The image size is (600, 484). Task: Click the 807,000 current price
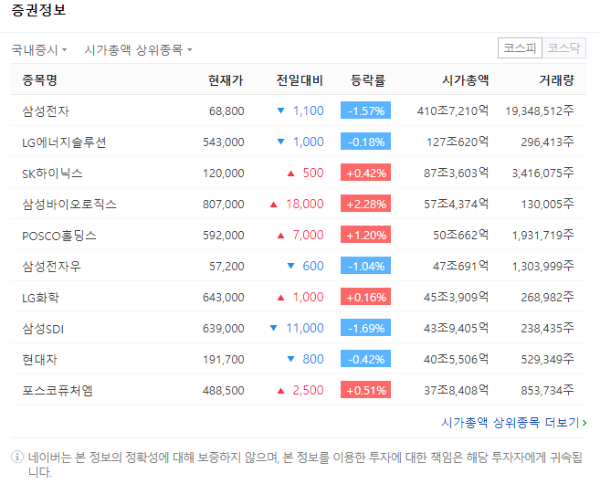coord(223,204)
